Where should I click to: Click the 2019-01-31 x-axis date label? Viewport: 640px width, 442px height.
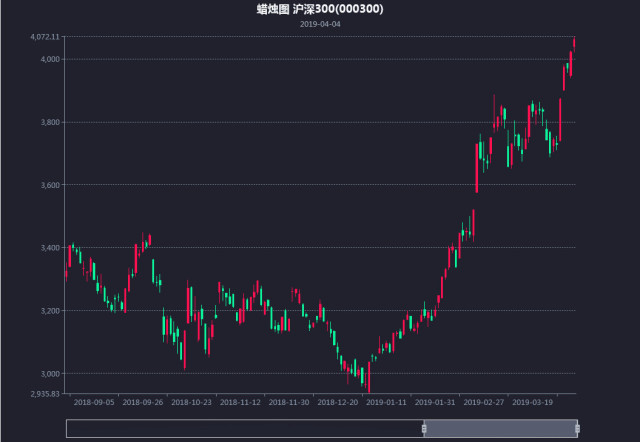tap(436, 402)
